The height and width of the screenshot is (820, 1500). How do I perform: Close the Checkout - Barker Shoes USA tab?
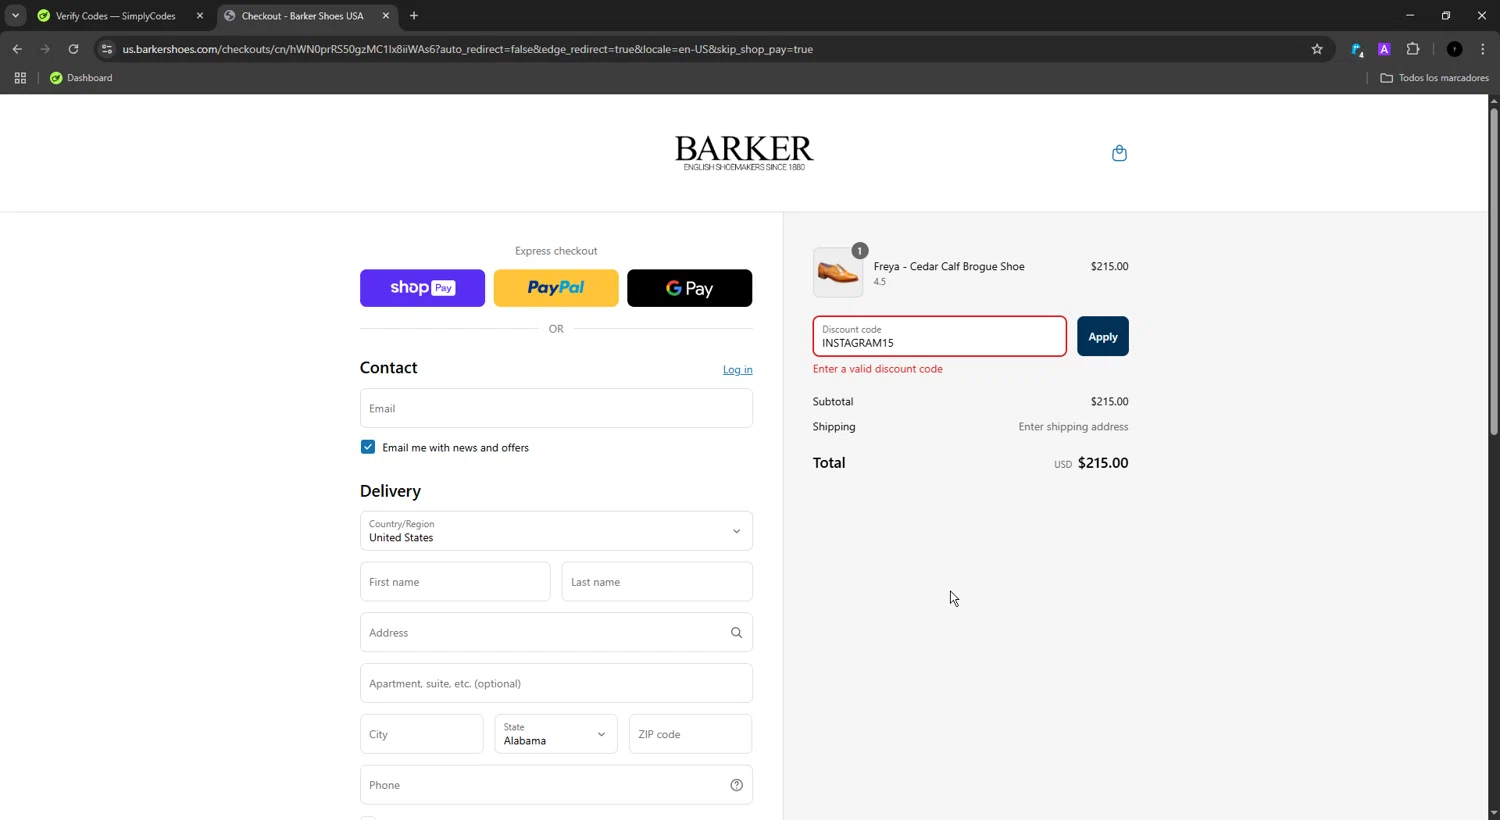(386, 16)
